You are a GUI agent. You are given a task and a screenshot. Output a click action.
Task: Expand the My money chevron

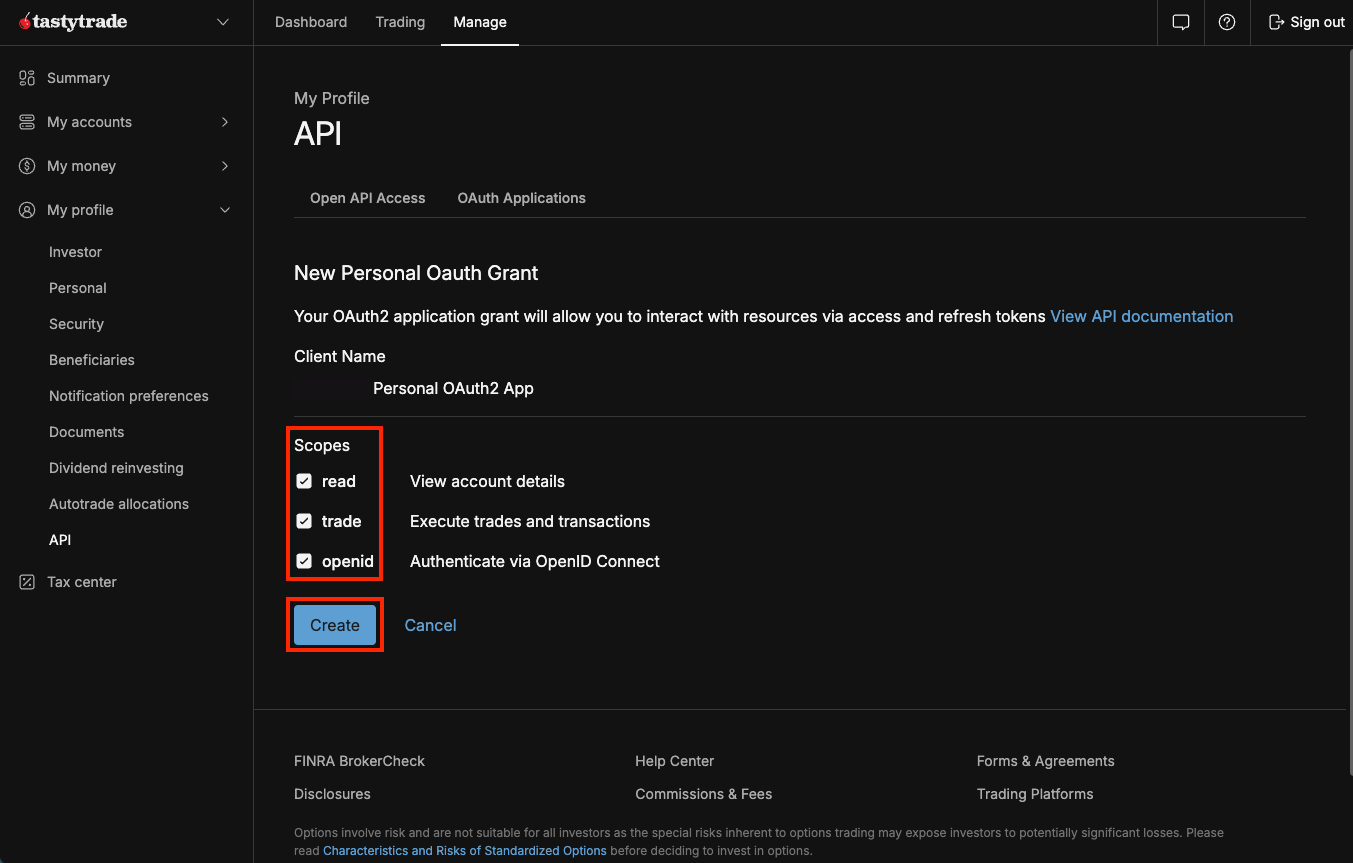pos(225,166)
